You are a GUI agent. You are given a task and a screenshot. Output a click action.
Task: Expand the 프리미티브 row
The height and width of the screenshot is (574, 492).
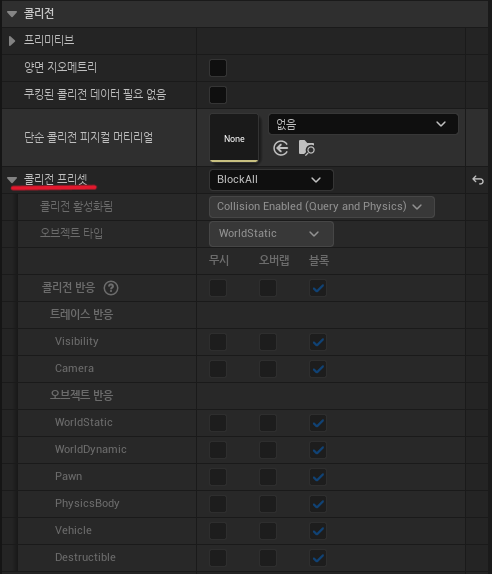tap(12, 41)
